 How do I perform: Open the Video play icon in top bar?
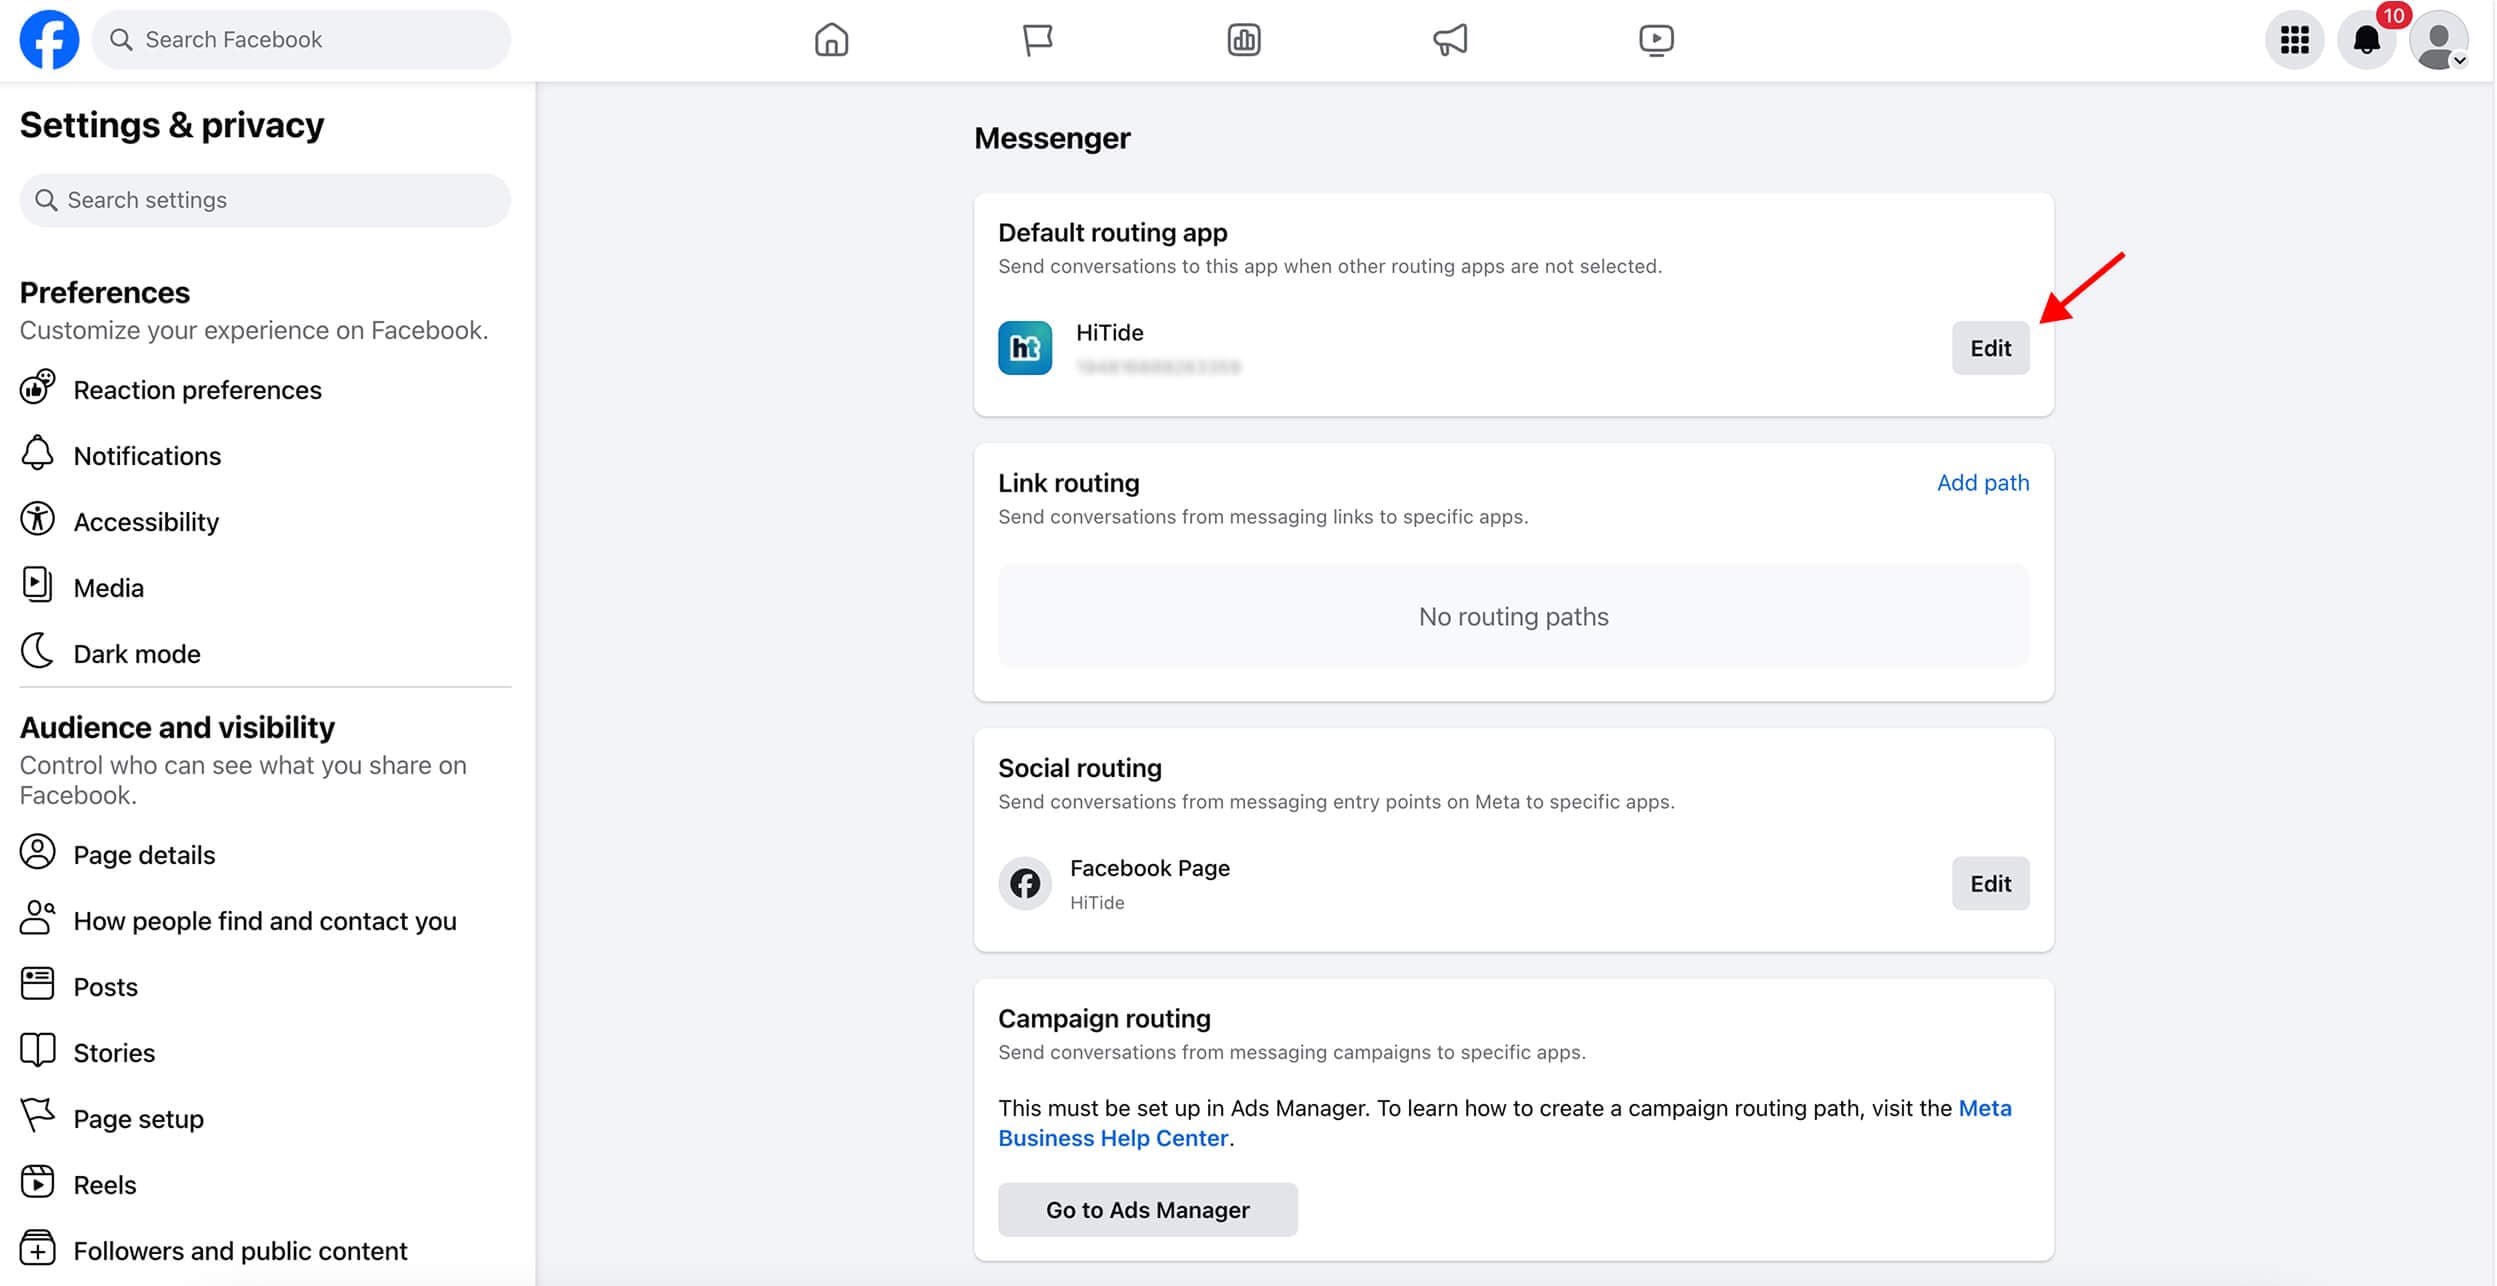[x=1656, y=40]
